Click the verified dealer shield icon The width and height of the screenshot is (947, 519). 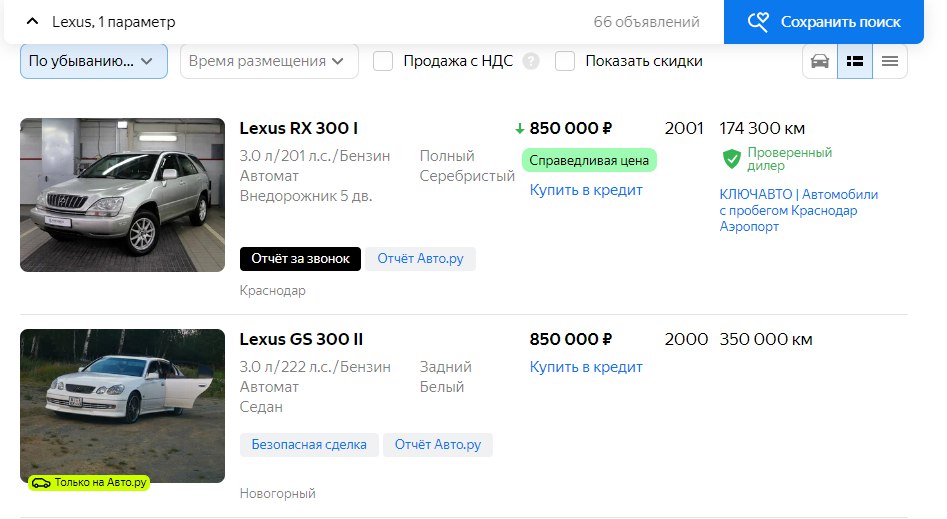pyautogui.click(x=732, y=158)
